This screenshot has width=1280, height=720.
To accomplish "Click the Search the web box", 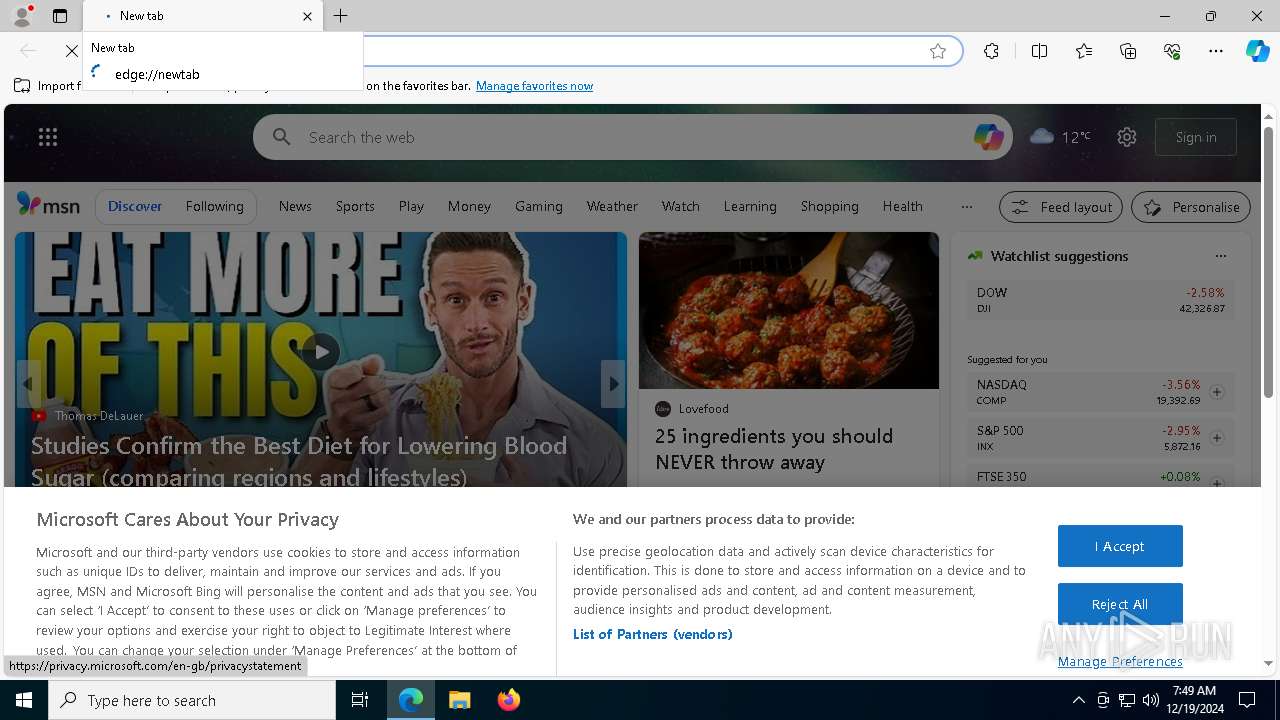I will tap(633, 137).
